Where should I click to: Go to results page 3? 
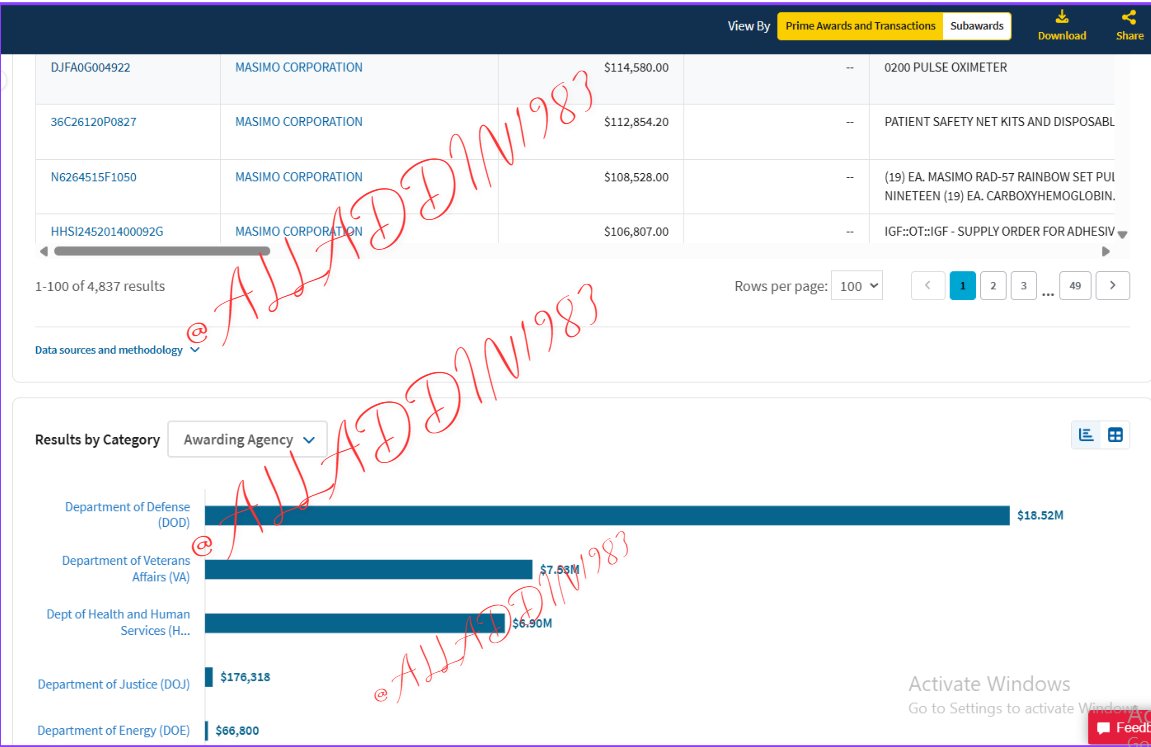1023,285
